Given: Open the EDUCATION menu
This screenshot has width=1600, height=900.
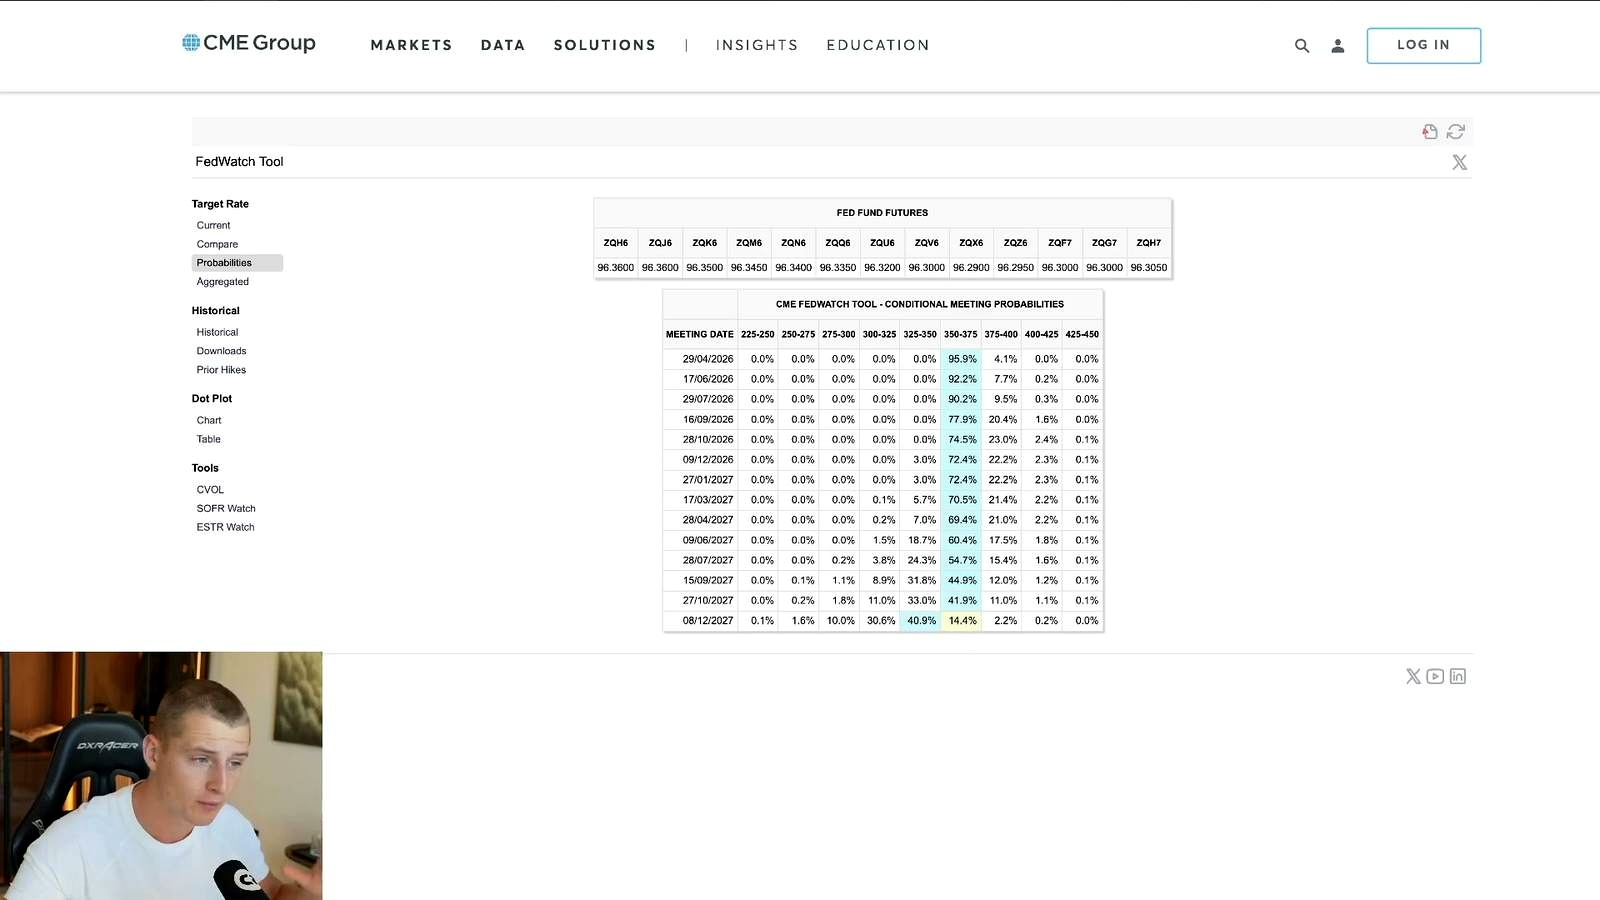Looking at the screenshot, I should point(878,45).
